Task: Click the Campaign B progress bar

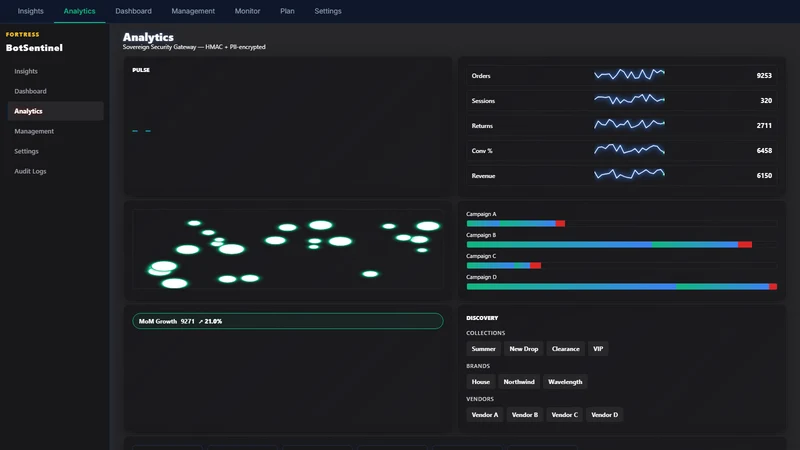Action: click(x=621, y=245)
